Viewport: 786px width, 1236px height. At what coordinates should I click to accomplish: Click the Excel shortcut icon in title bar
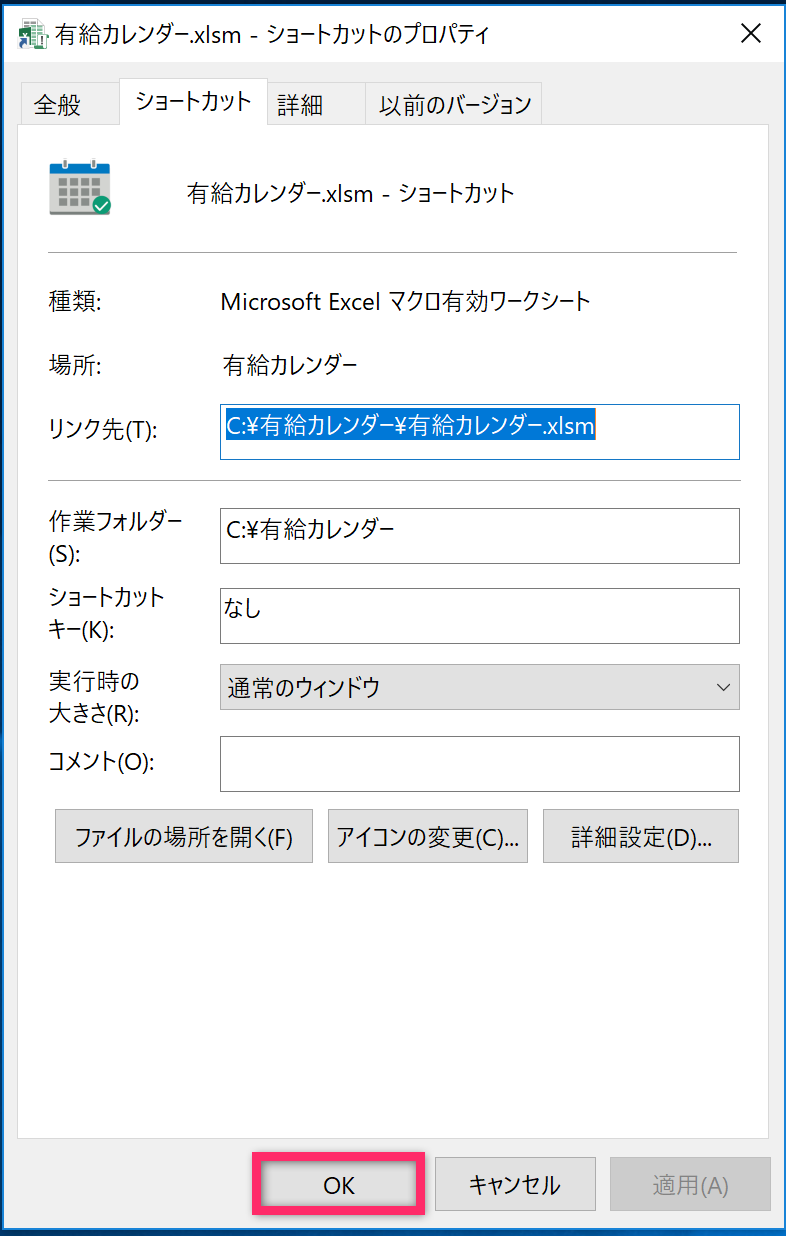click(33, 35)
